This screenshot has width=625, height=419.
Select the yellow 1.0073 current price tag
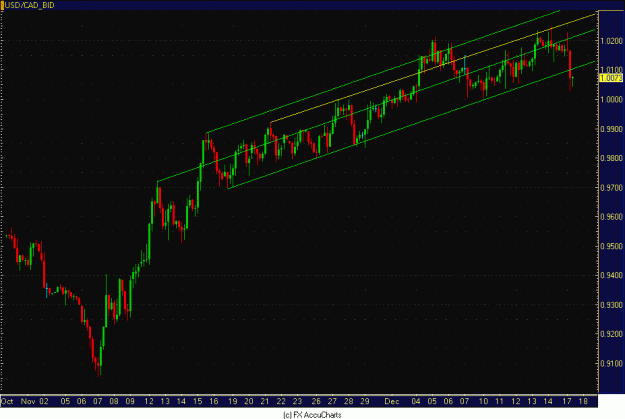tap(611, 78)
